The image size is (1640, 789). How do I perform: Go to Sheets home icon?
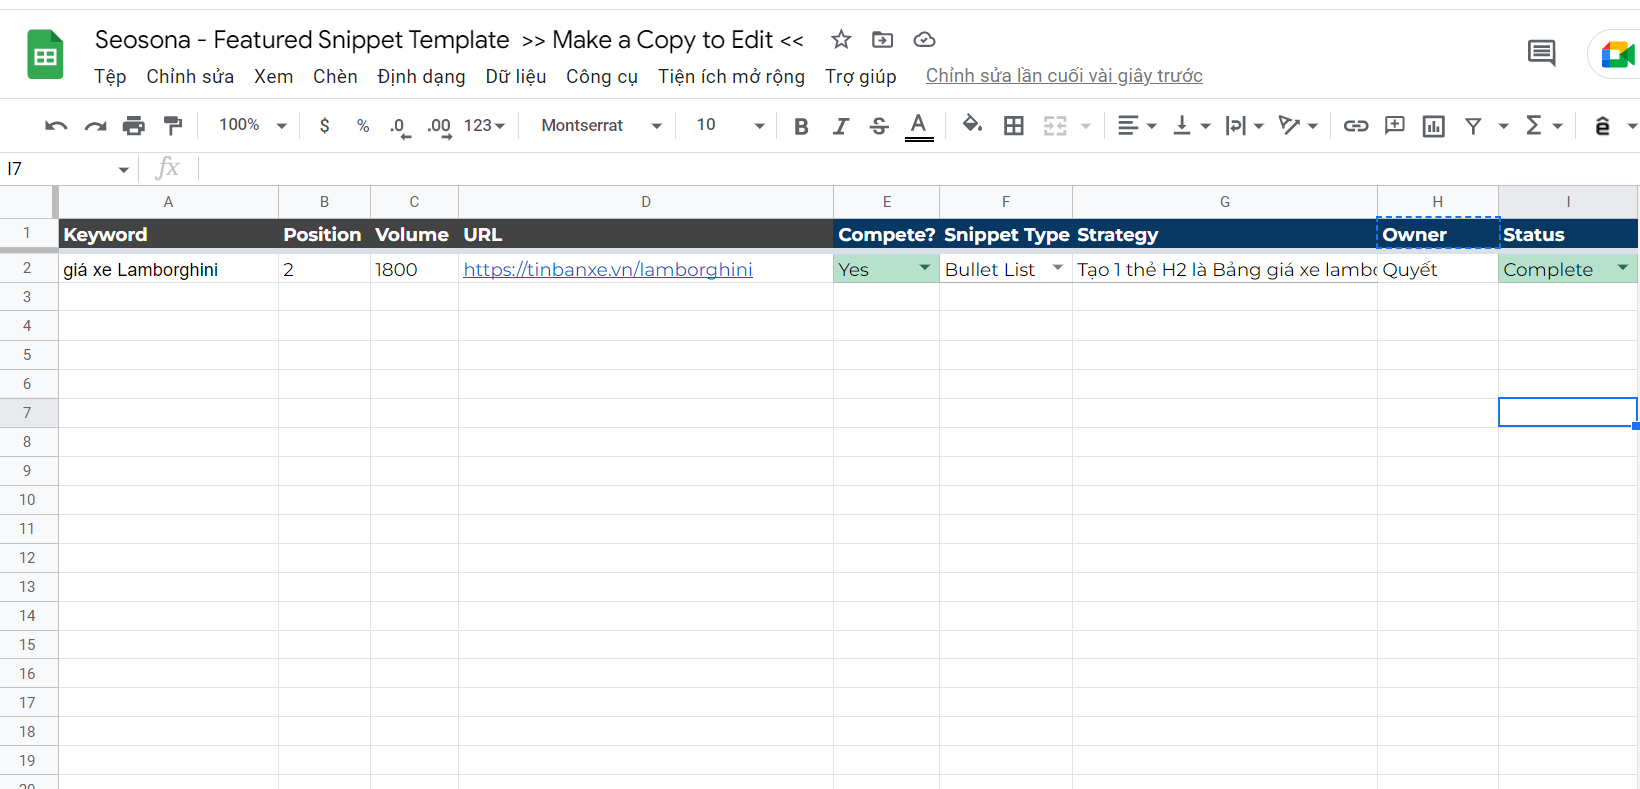45,55
